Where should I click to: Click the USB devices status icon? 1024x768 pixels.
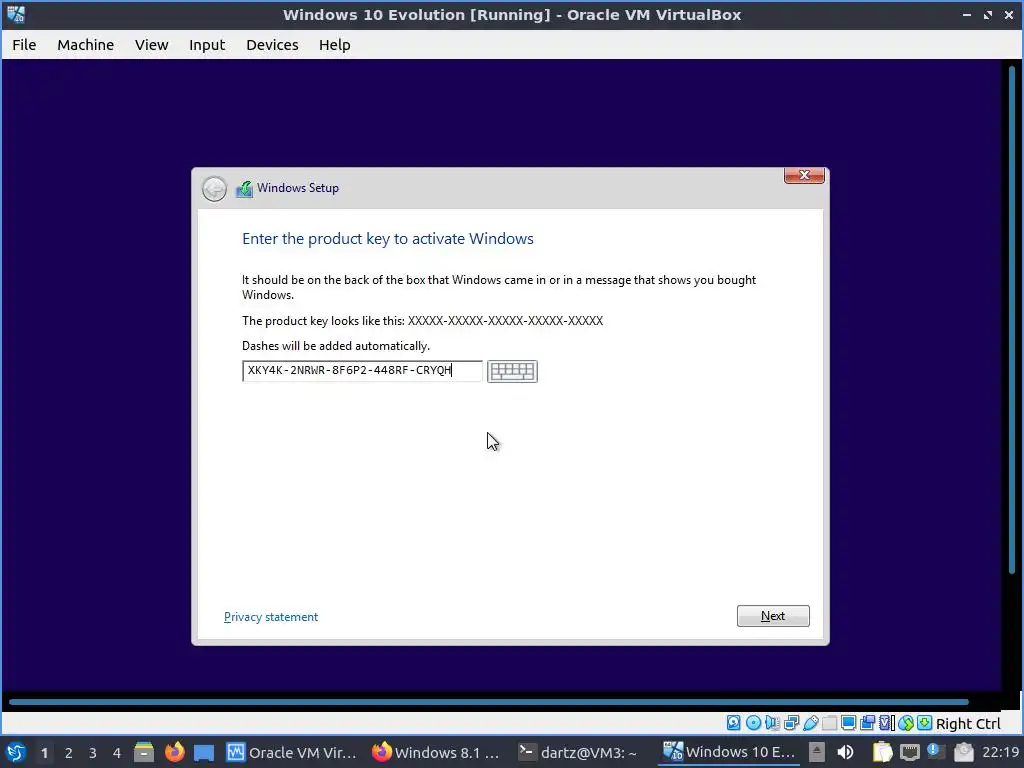coord(811,722)
